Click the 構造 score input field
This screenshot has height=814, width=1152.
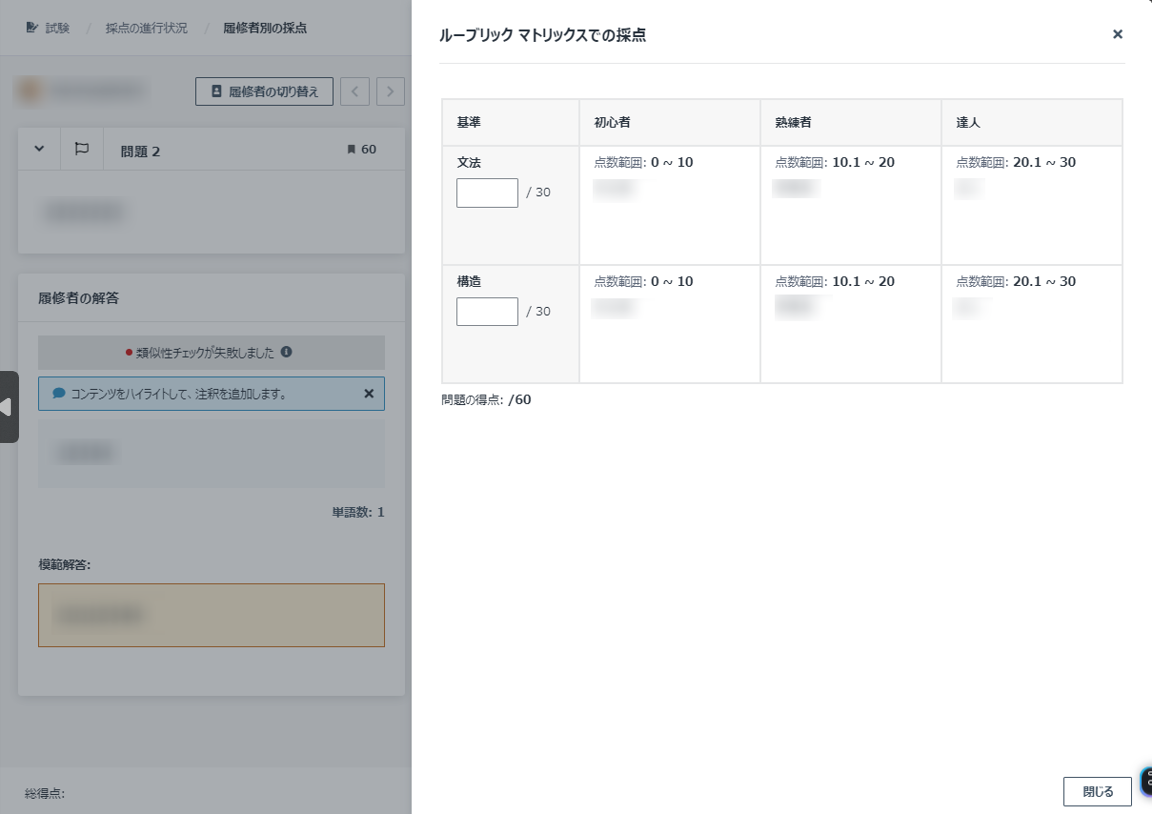pos(487,312)
